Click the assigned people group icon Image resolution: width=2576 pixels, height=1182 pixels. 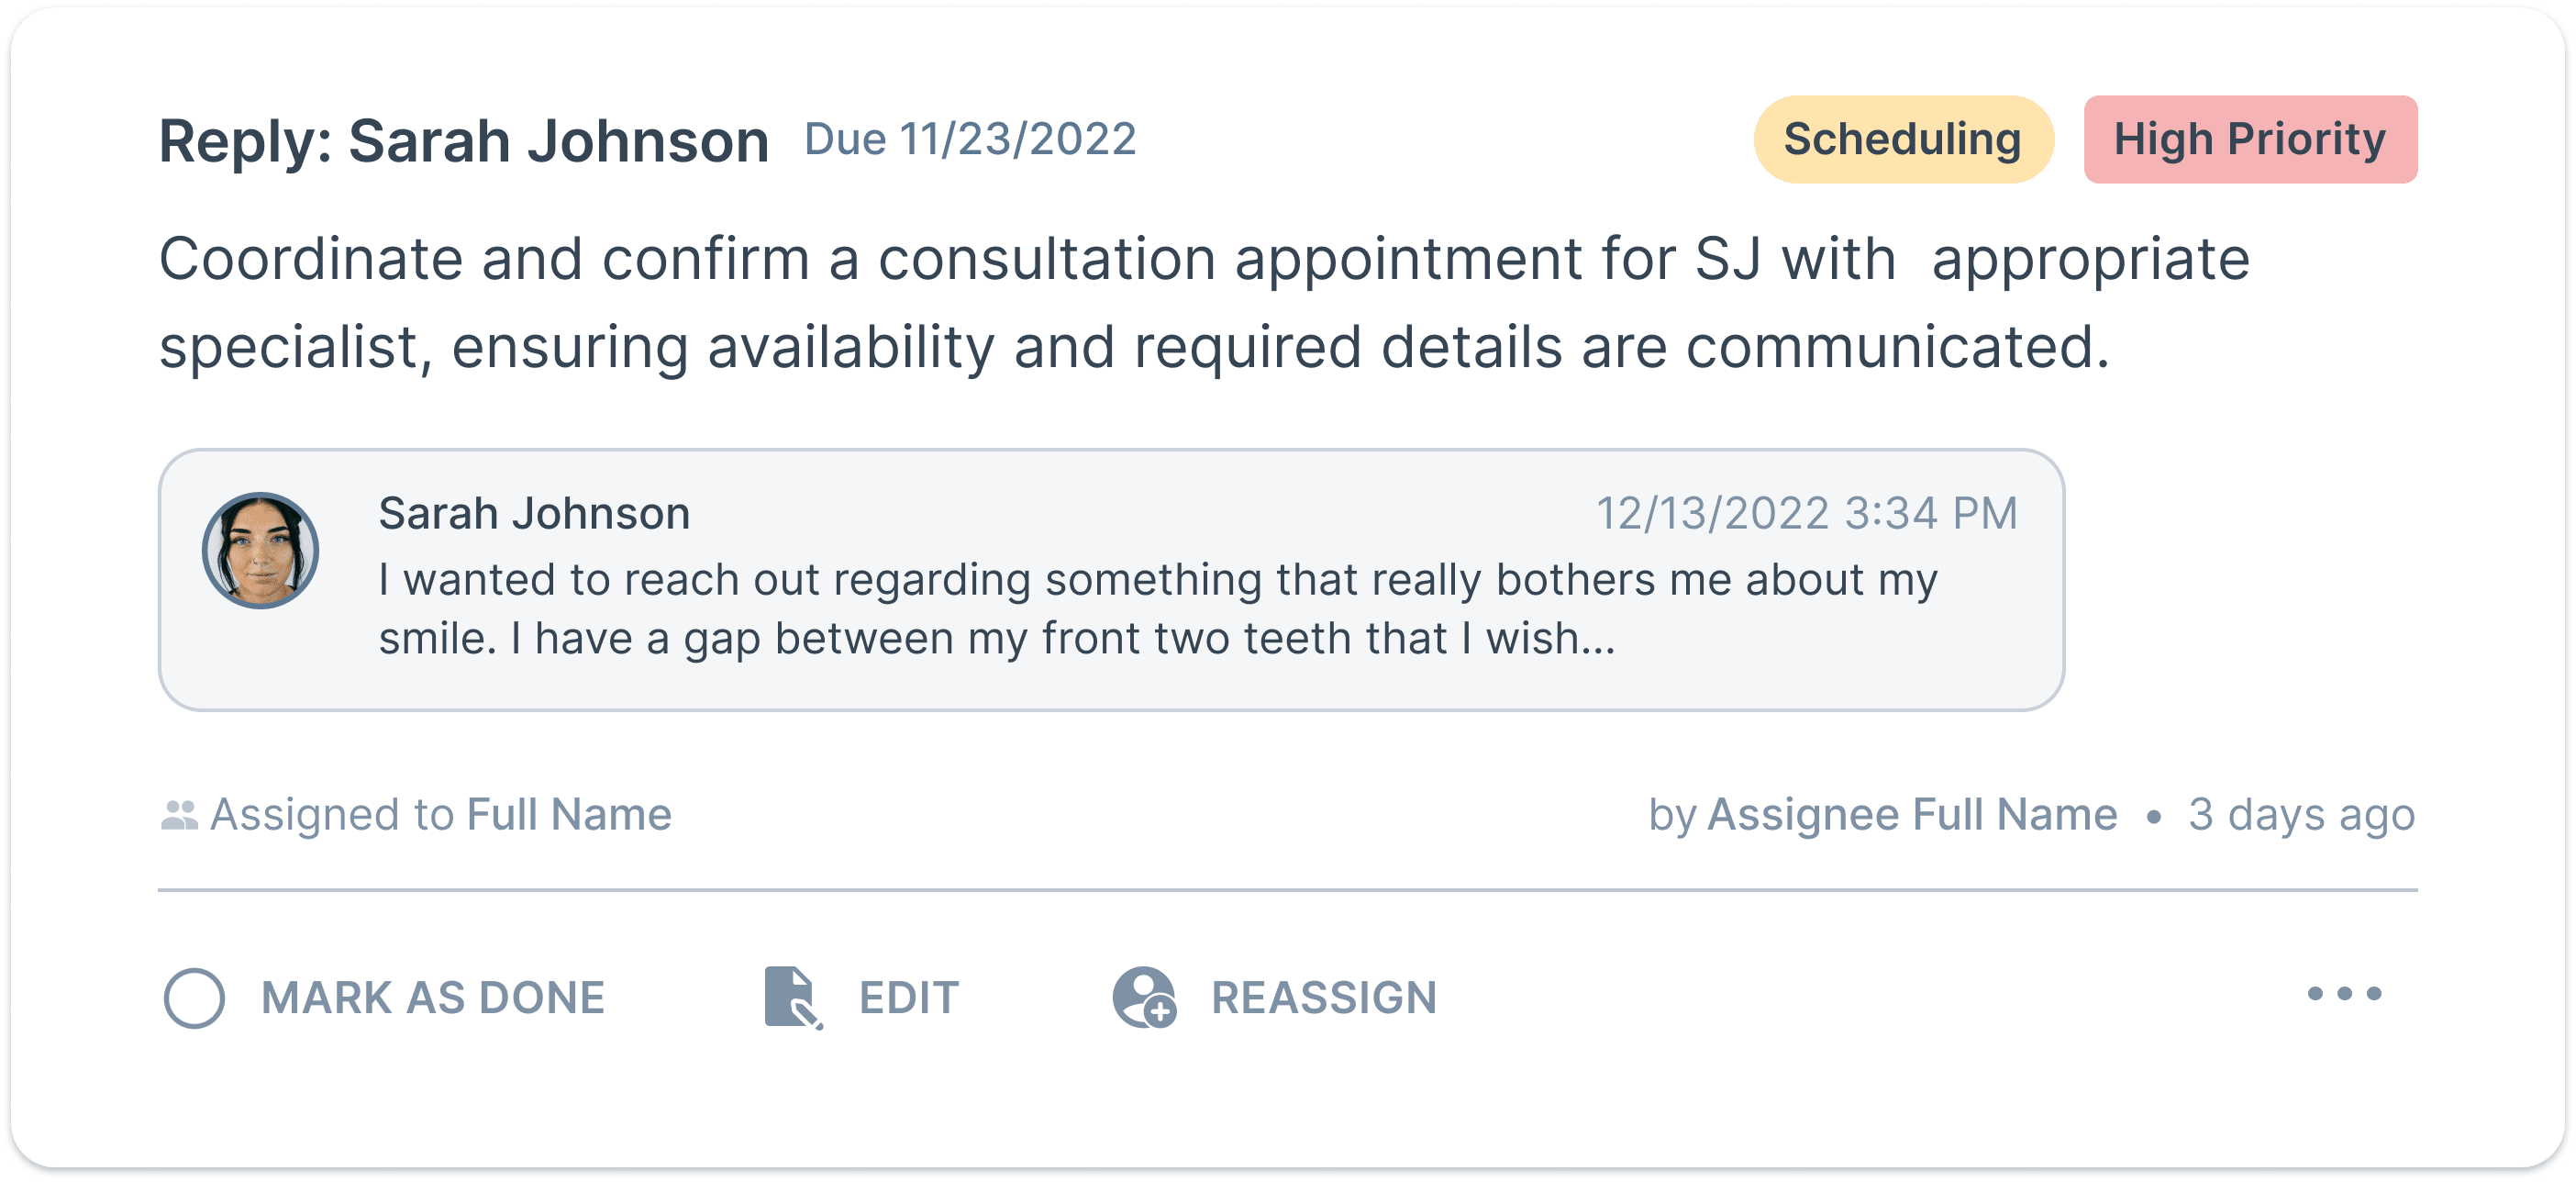click(179, 815)
